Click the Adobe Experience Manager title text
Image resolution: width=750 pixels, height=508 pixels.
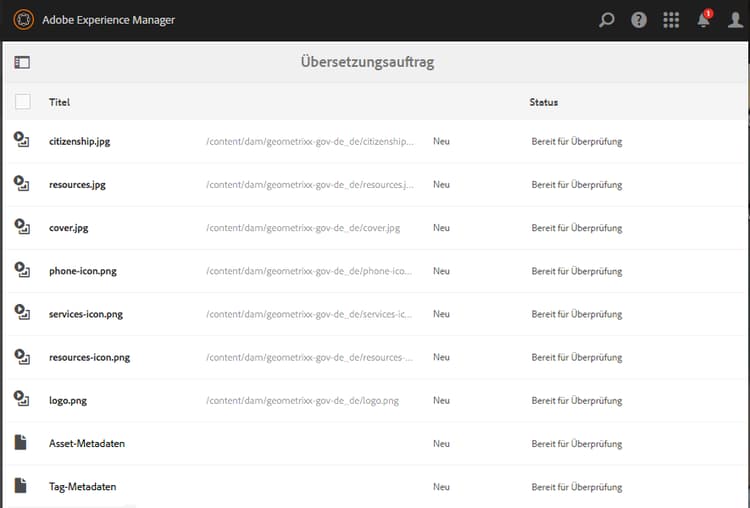(108, 20)
